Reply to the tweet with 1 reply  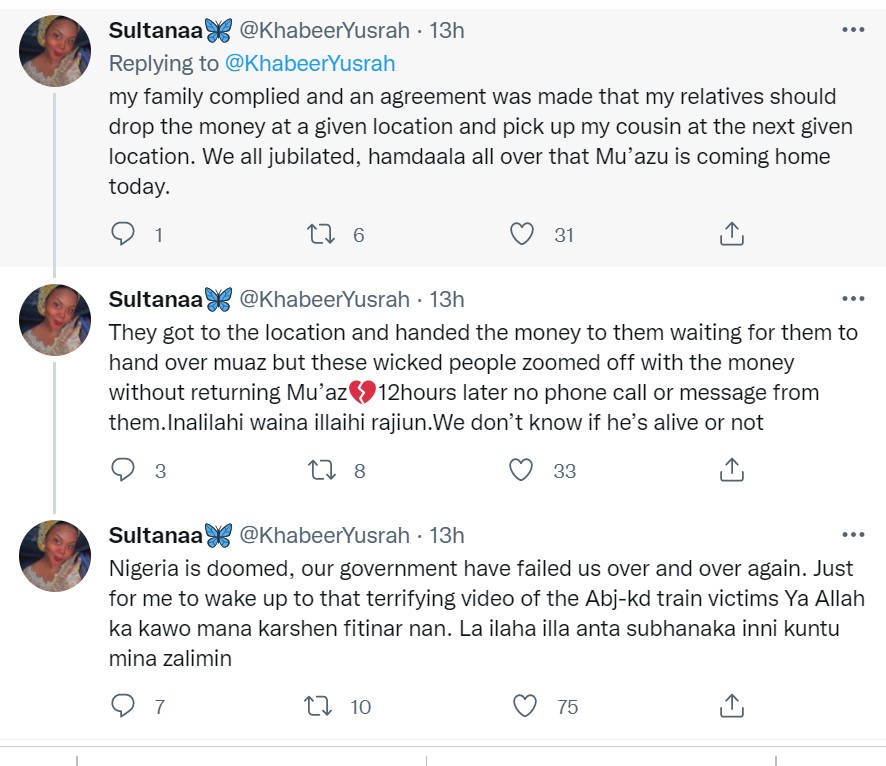123,234
